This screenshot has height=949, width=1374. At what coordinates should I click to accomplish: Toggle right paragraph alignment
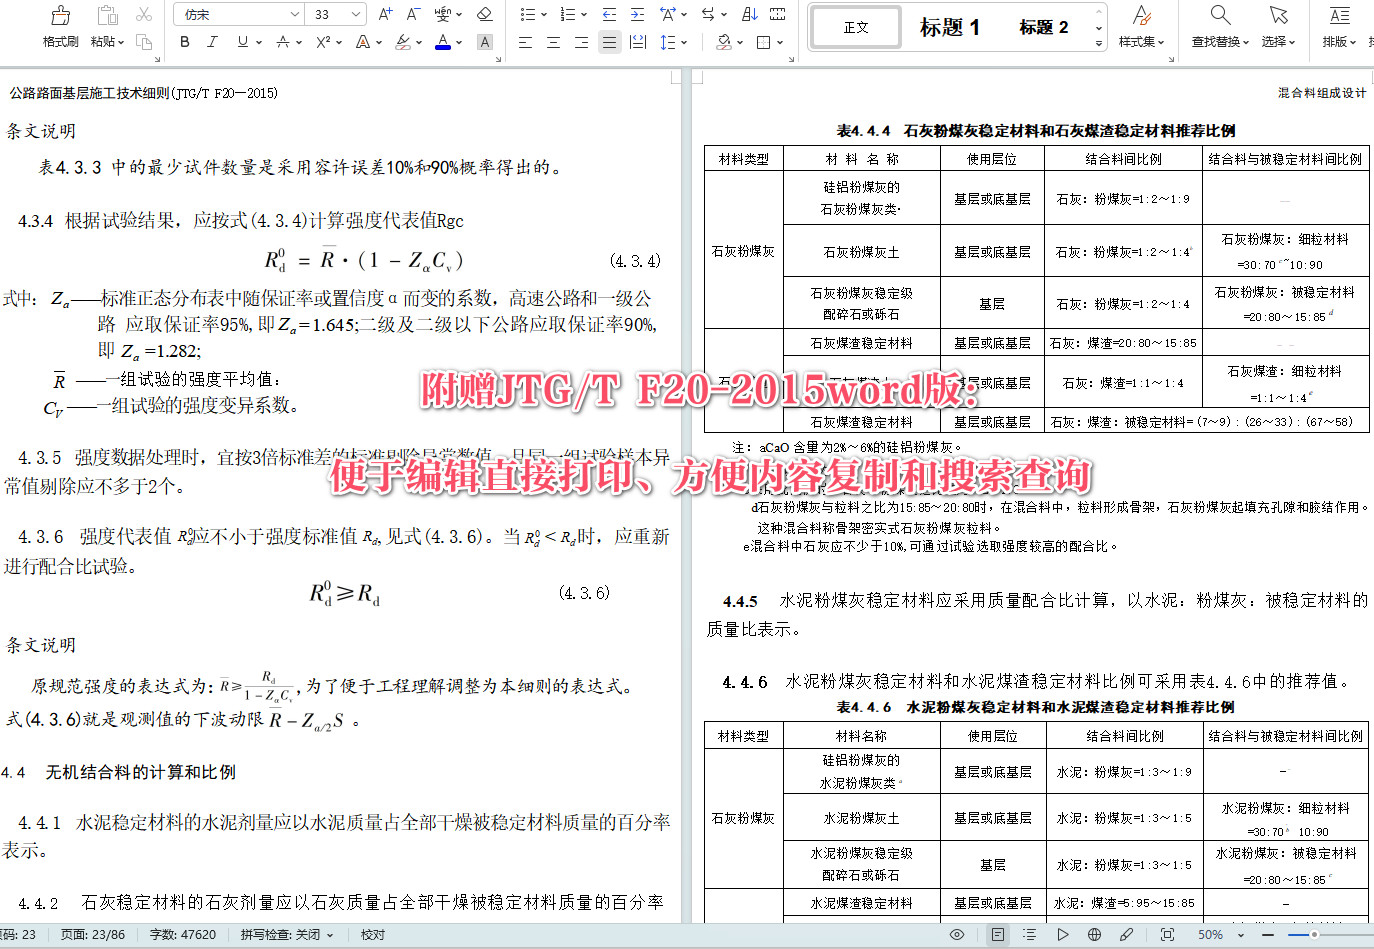[580, 44]
